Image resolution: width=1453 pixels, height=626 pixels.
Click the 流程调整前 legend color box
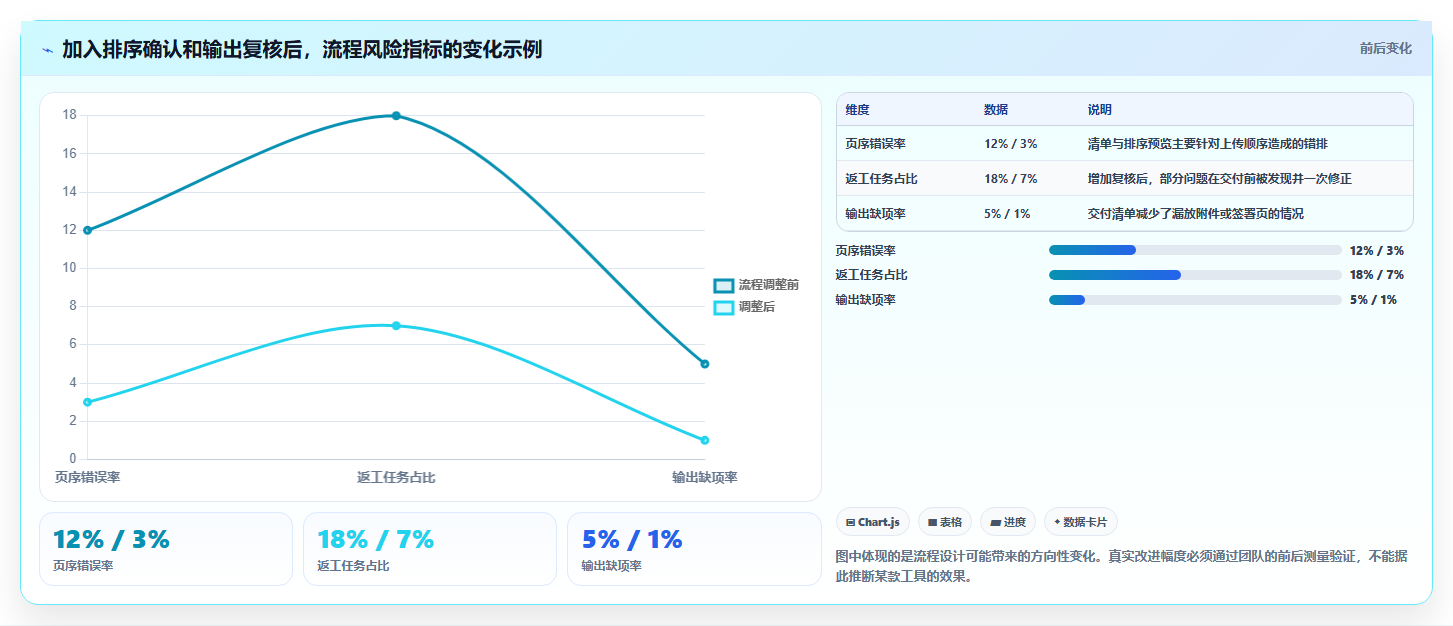724,285
